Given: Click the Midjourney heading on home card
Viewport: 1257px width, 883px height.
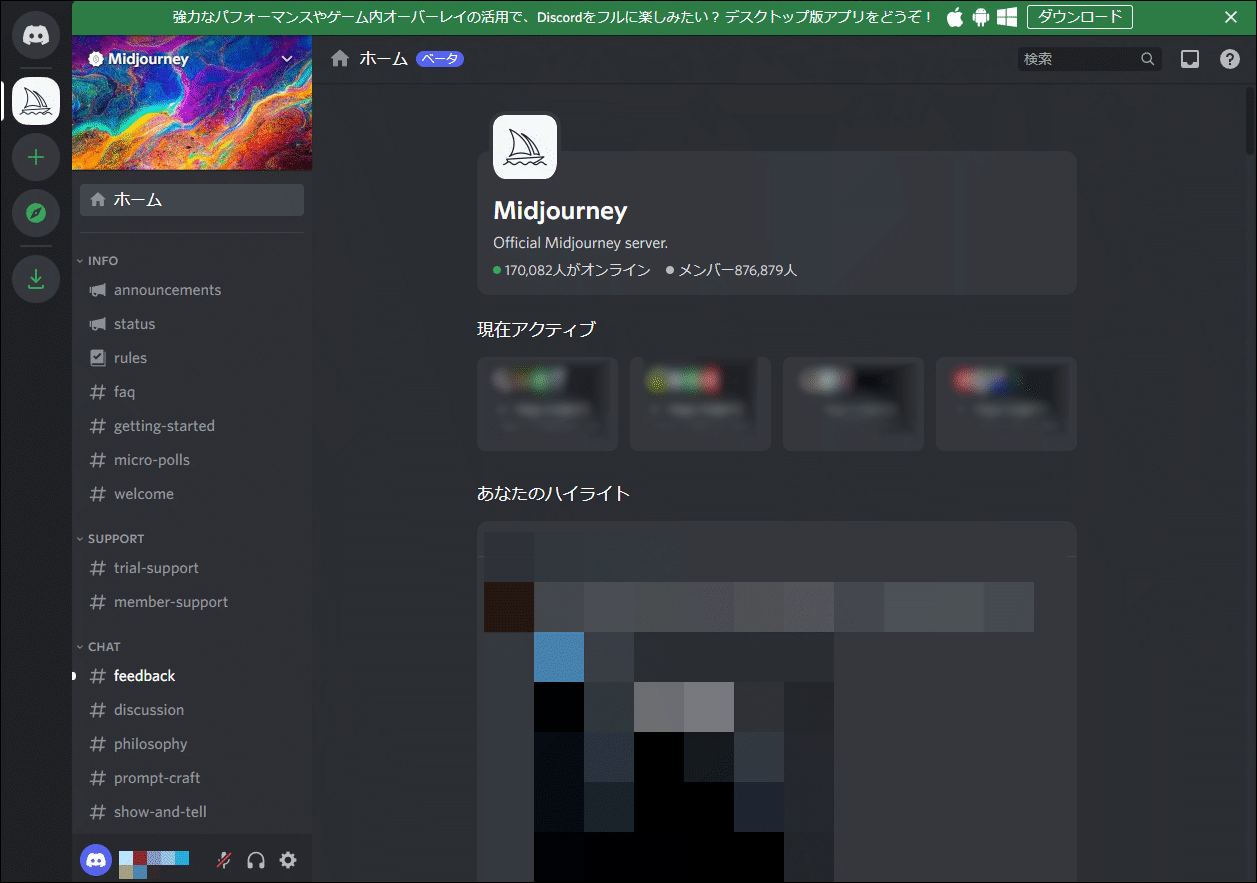Looking at the screenshot, I should click(x=560, y=211).
